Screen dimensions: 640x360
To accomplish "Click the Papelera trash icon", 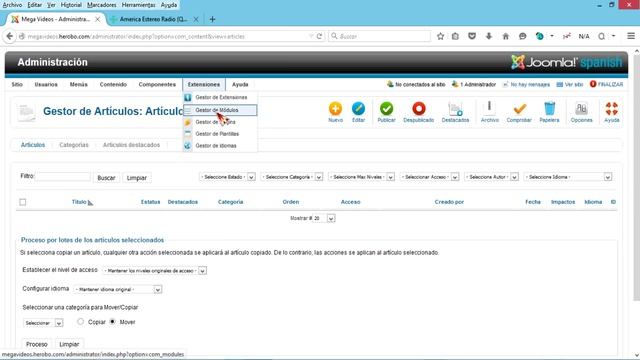I will (549, 109).
